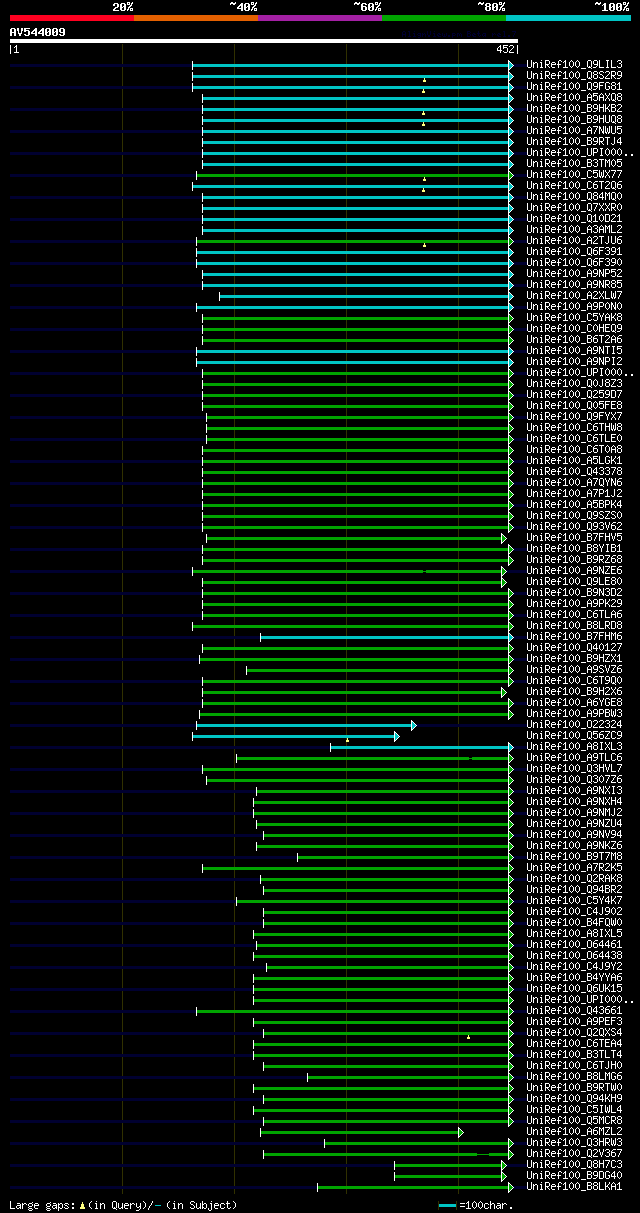Click the UniRef100_A5LGK1 label
Viewport: 640px width, 1213px height.
click(x=574, y=460)
